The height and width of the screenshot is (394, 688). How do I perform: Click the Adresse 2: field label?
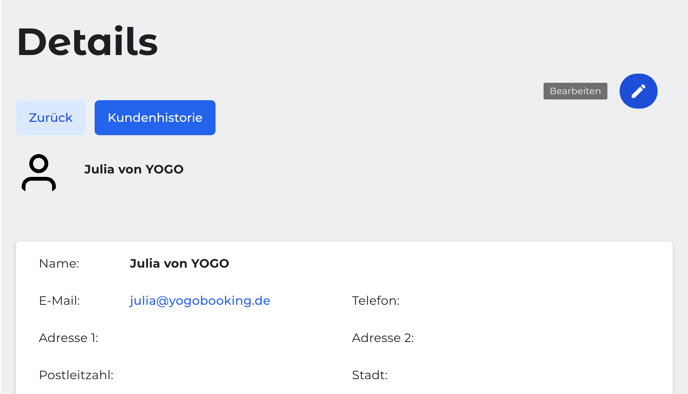pos(383,338)
